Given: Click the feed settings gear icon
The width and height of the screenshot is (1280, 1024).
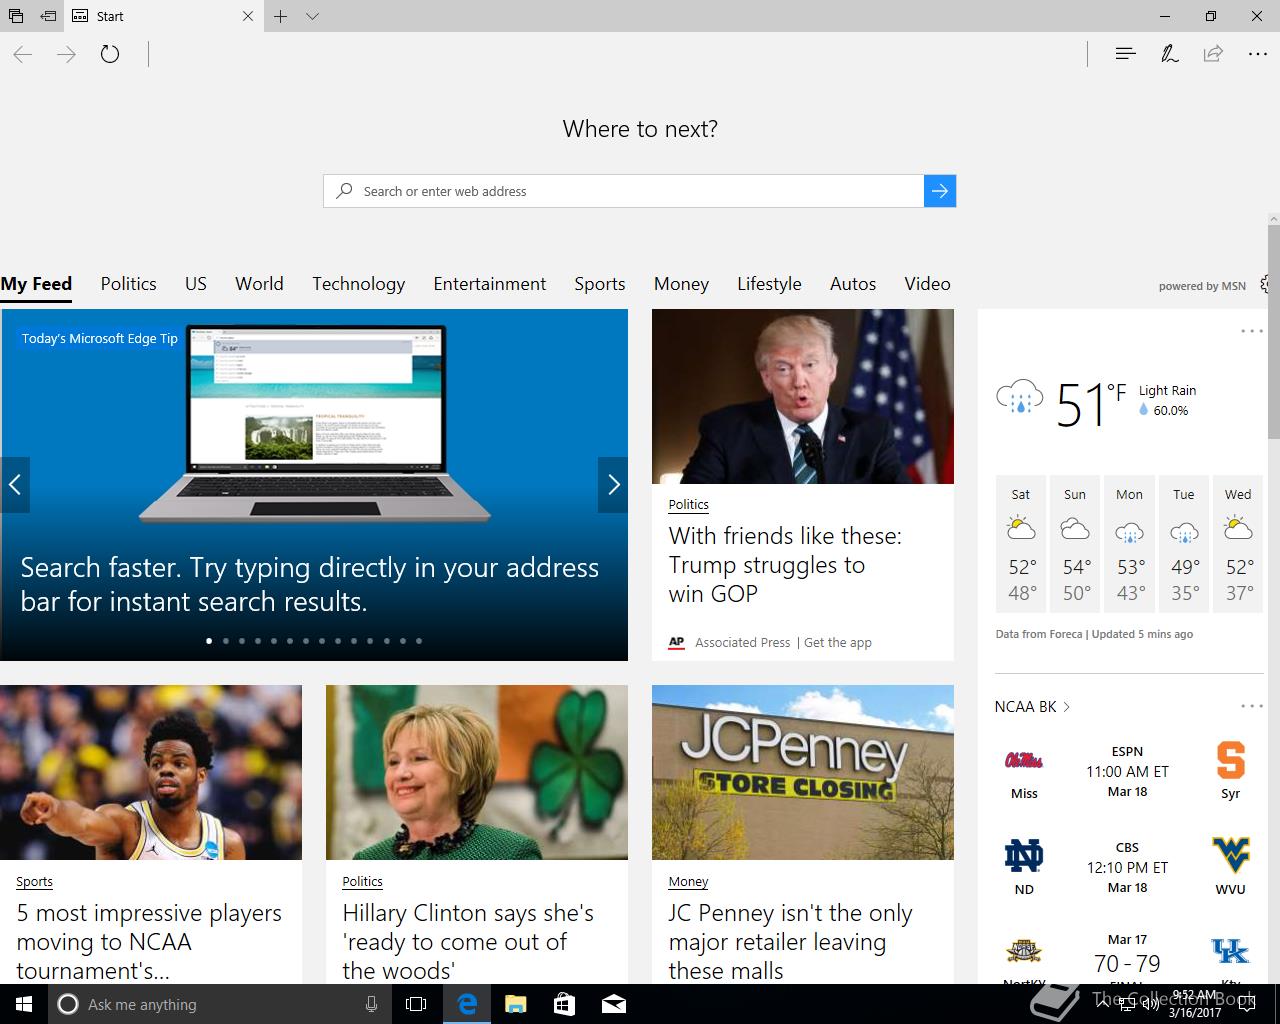Looking at the screenshot, I should point(1267,284).
